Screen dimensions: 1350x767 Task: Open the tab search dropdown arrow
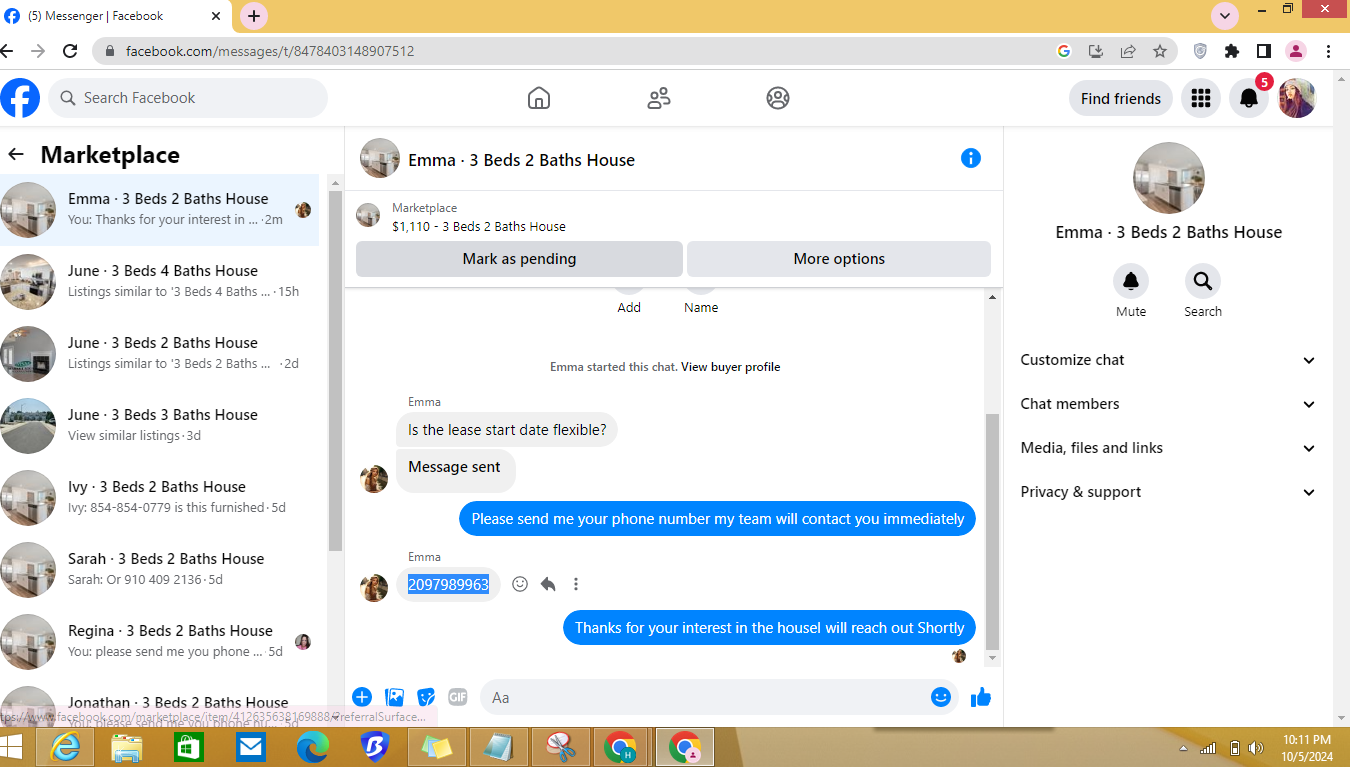pyautogui.click(x=1225, y=16)
